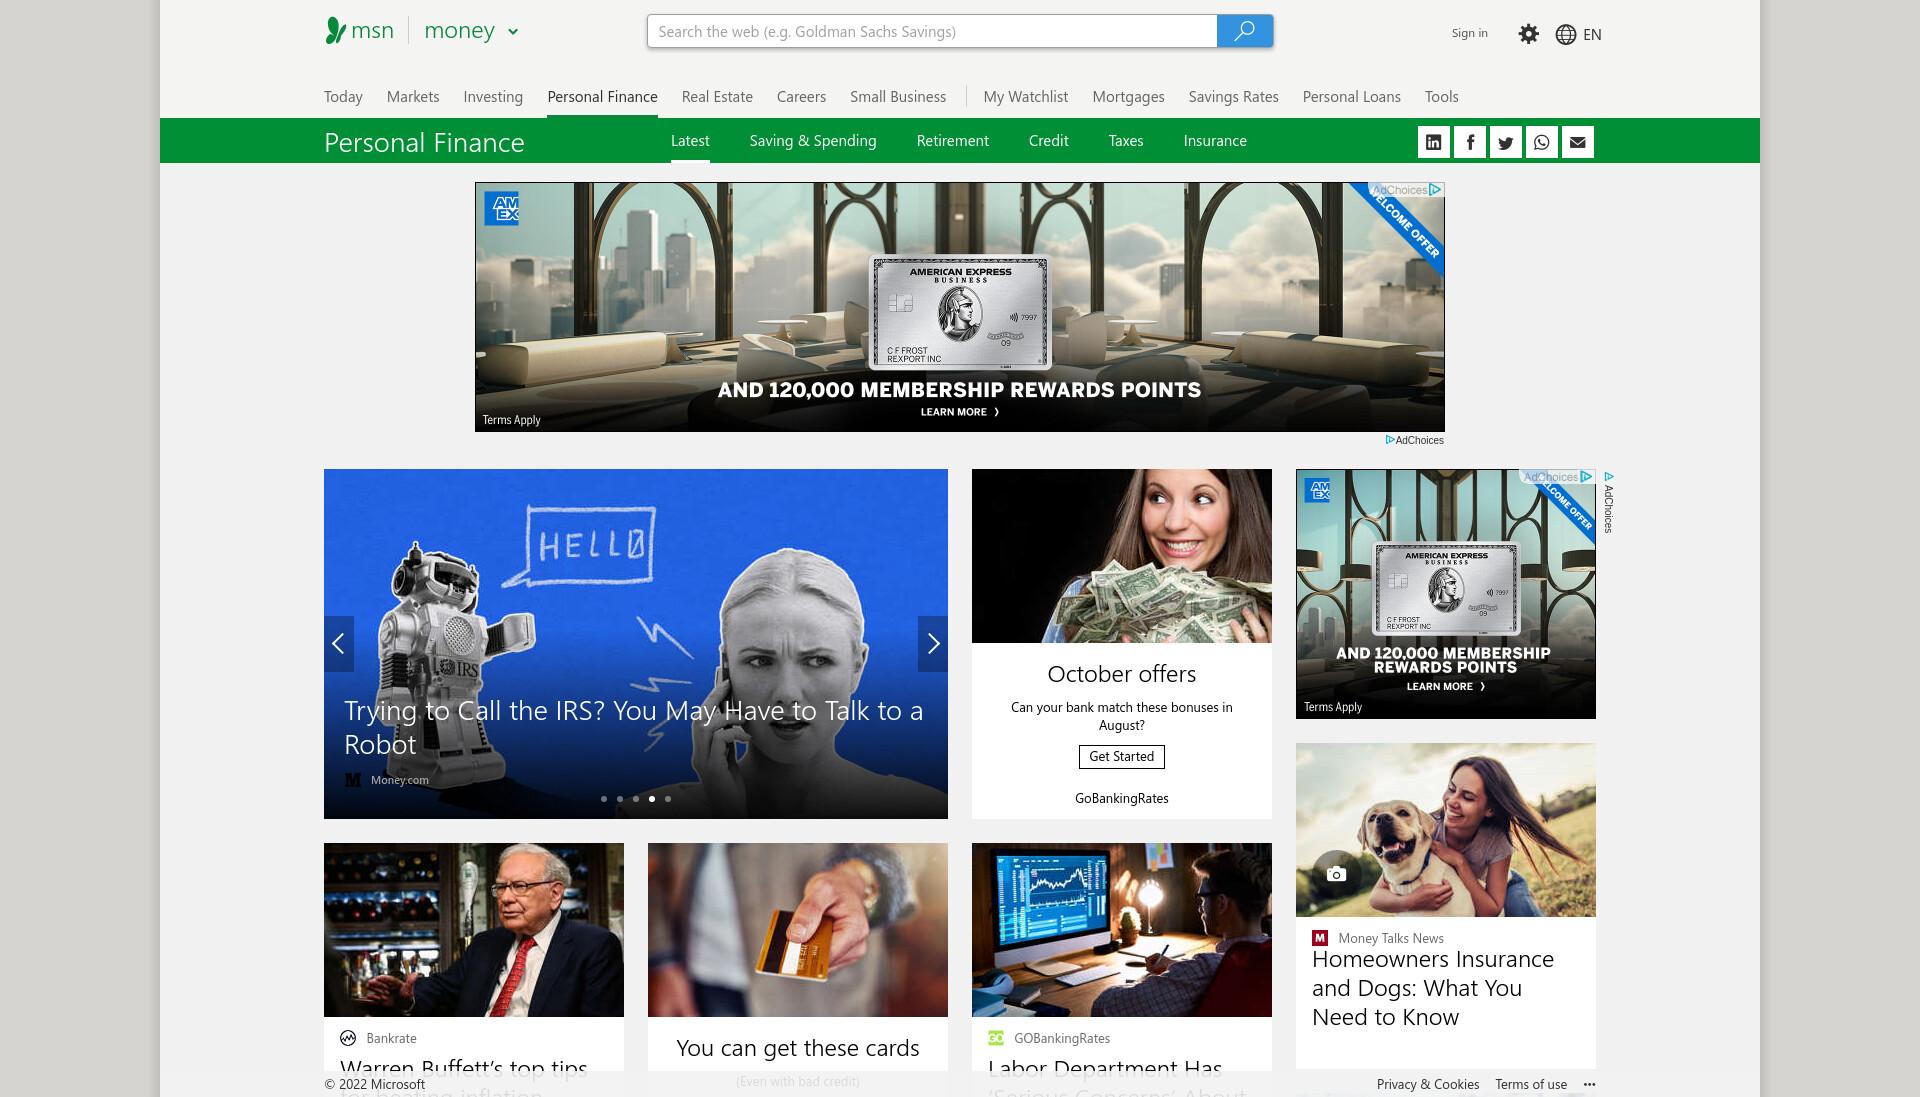Open the settings gear icon
Screen dimensions: 1920x1097
point(1528,34)
